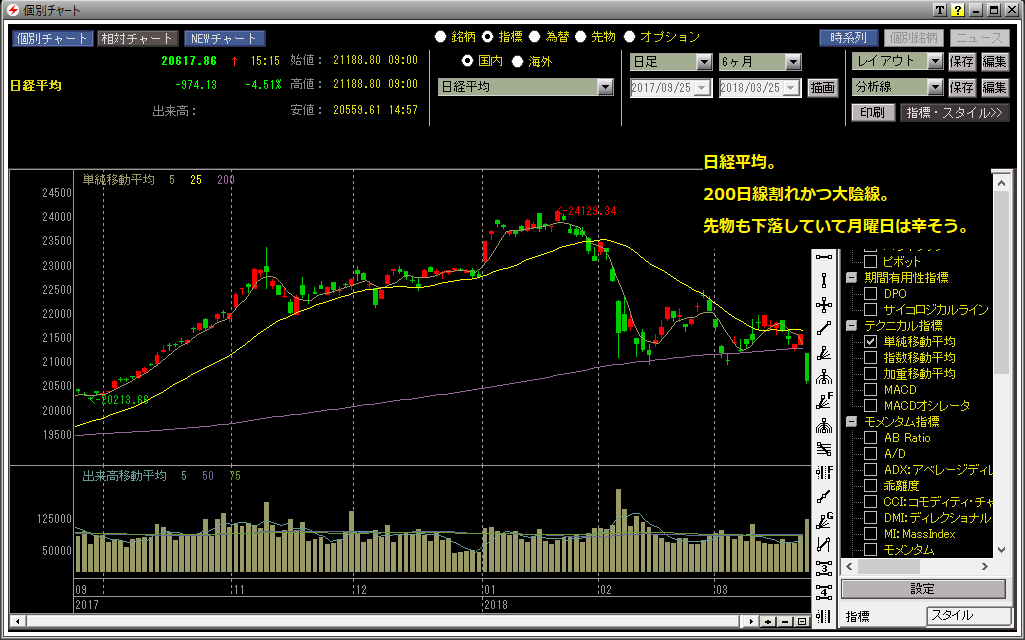Image resolution: width=1025 pixels, height=640 pixels.
Task: Click 編集 next to 分析線
Action: (x=994, y=87)
